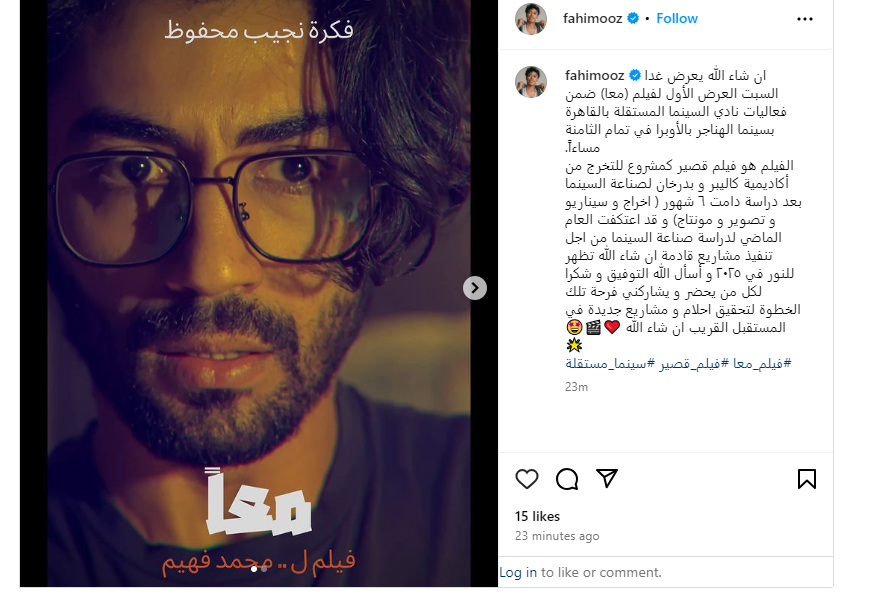871x614 pixels.
Task: Click the fahimooz username in the header
Action: click(x=592, y=18)
